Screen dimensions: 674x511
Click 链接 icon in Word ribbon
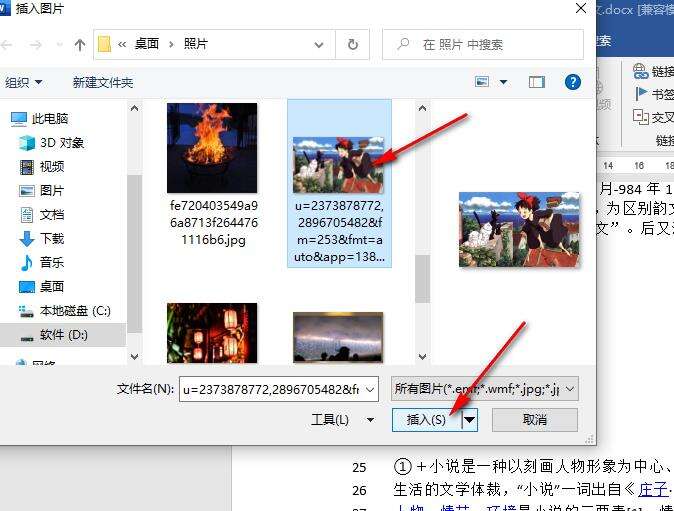coord(640,70)
